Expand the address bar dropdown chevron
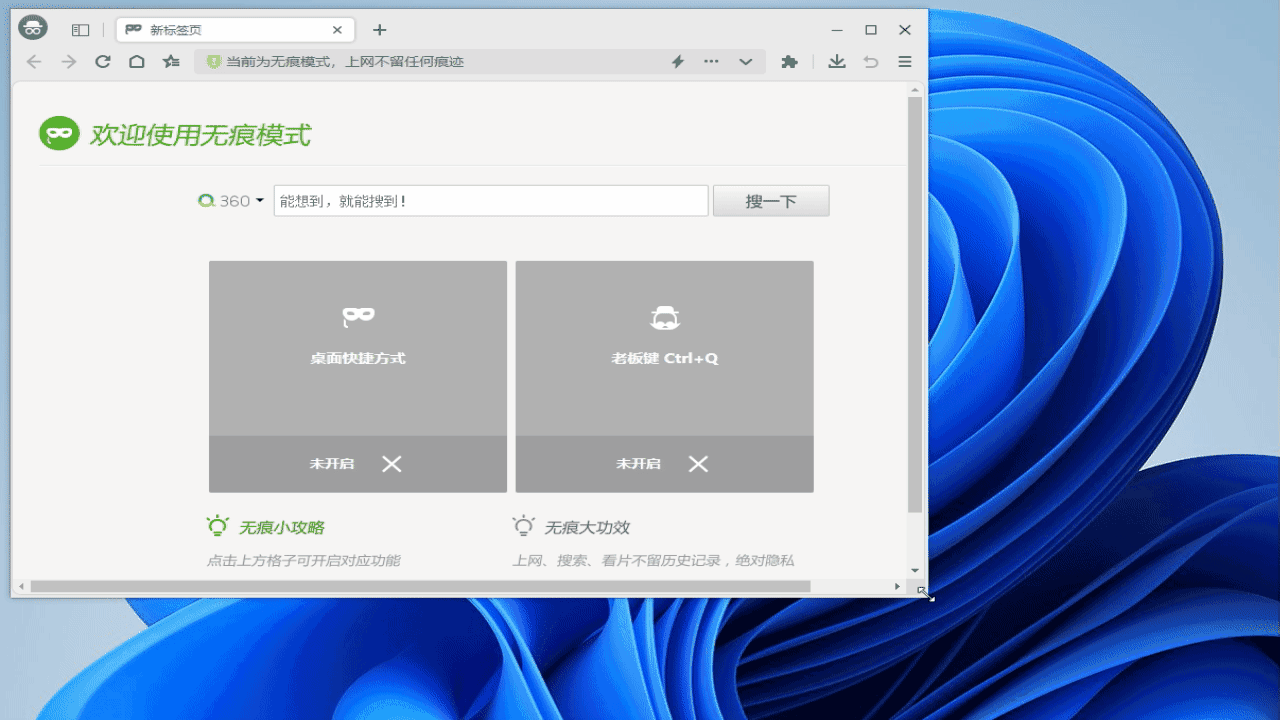Screen dimensions: 1280x720 click(746, 62)
